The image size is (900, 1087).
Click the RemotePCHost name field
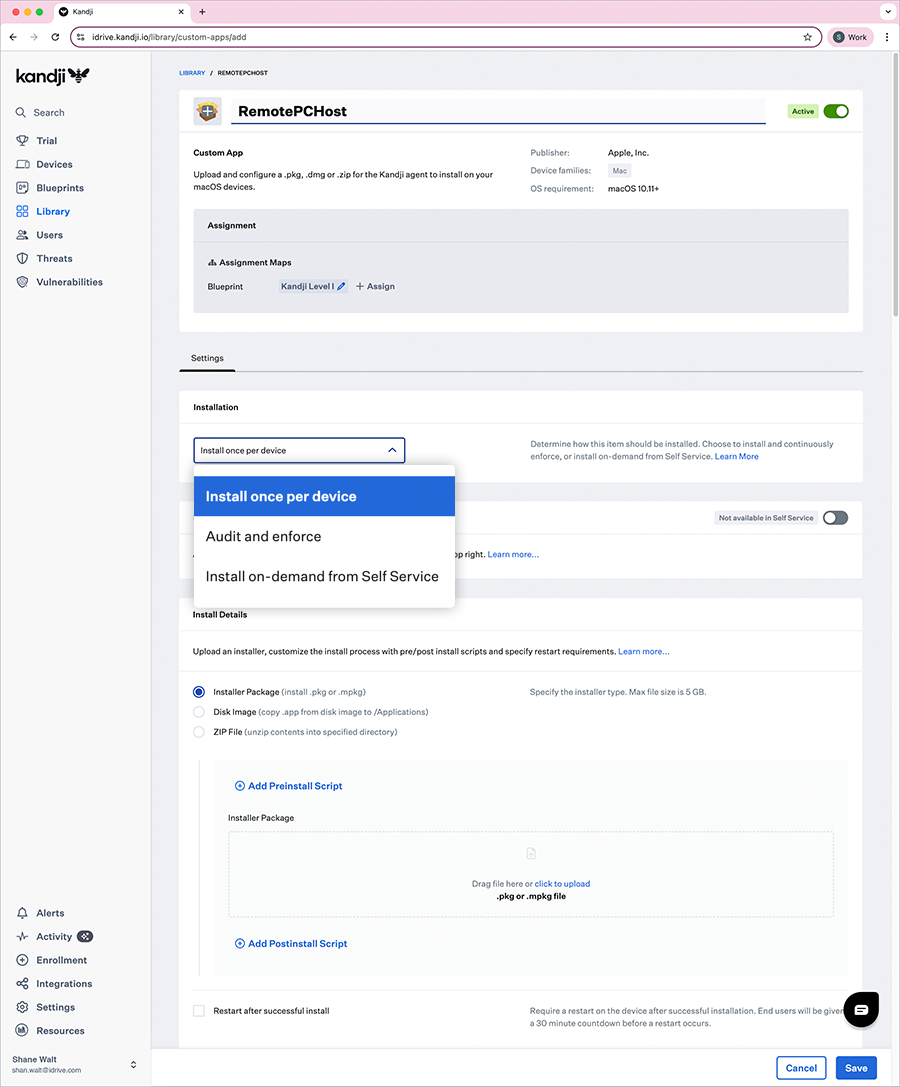tap(497, 111)
